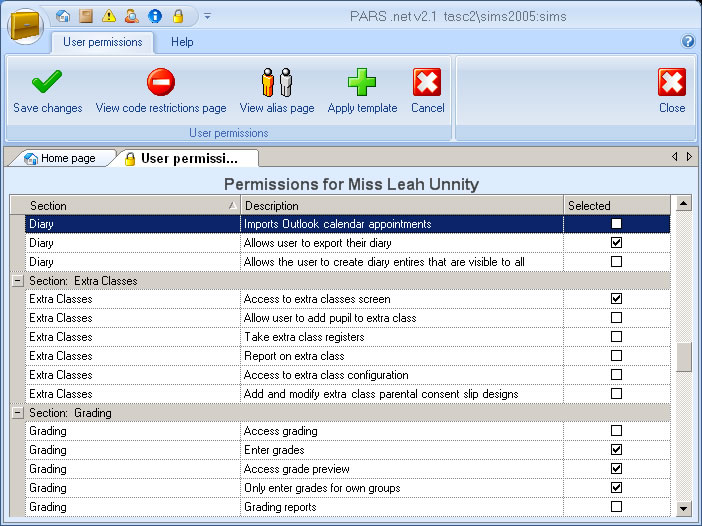Open the View code restrictions page
702x526 pixels.
coord(161,82)
